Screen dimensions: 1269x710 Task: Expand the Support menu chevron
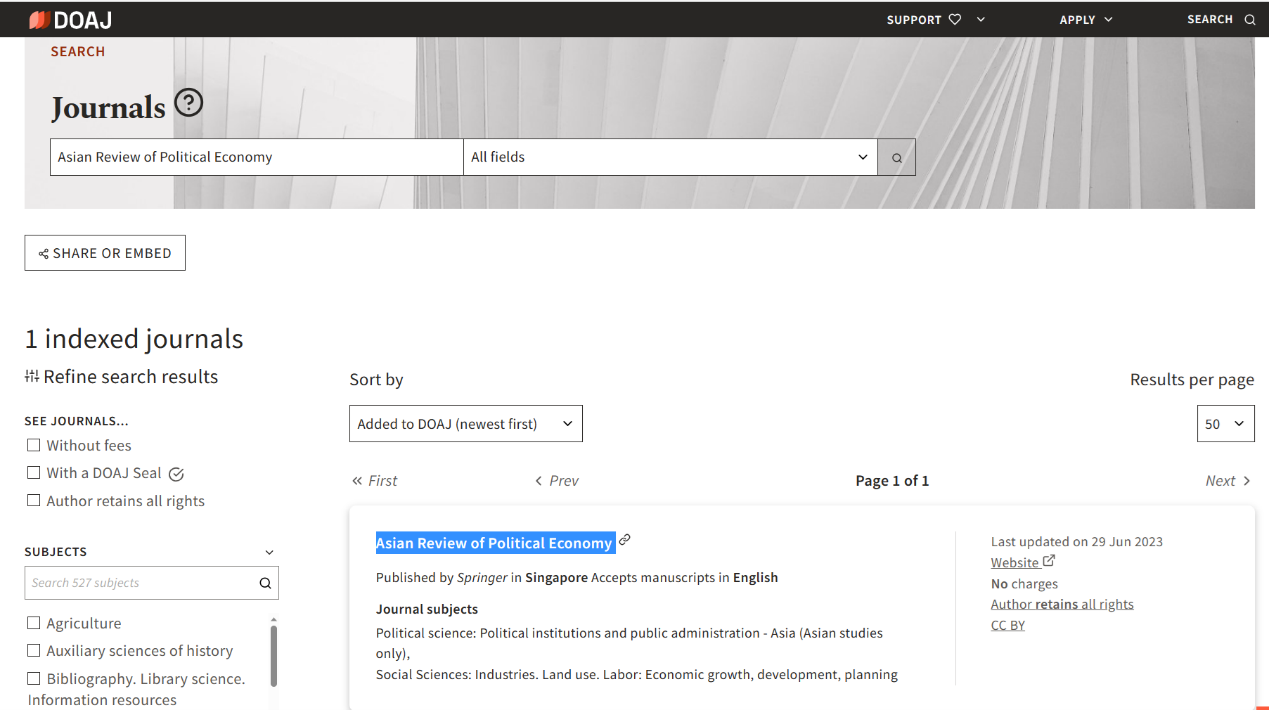981,19
